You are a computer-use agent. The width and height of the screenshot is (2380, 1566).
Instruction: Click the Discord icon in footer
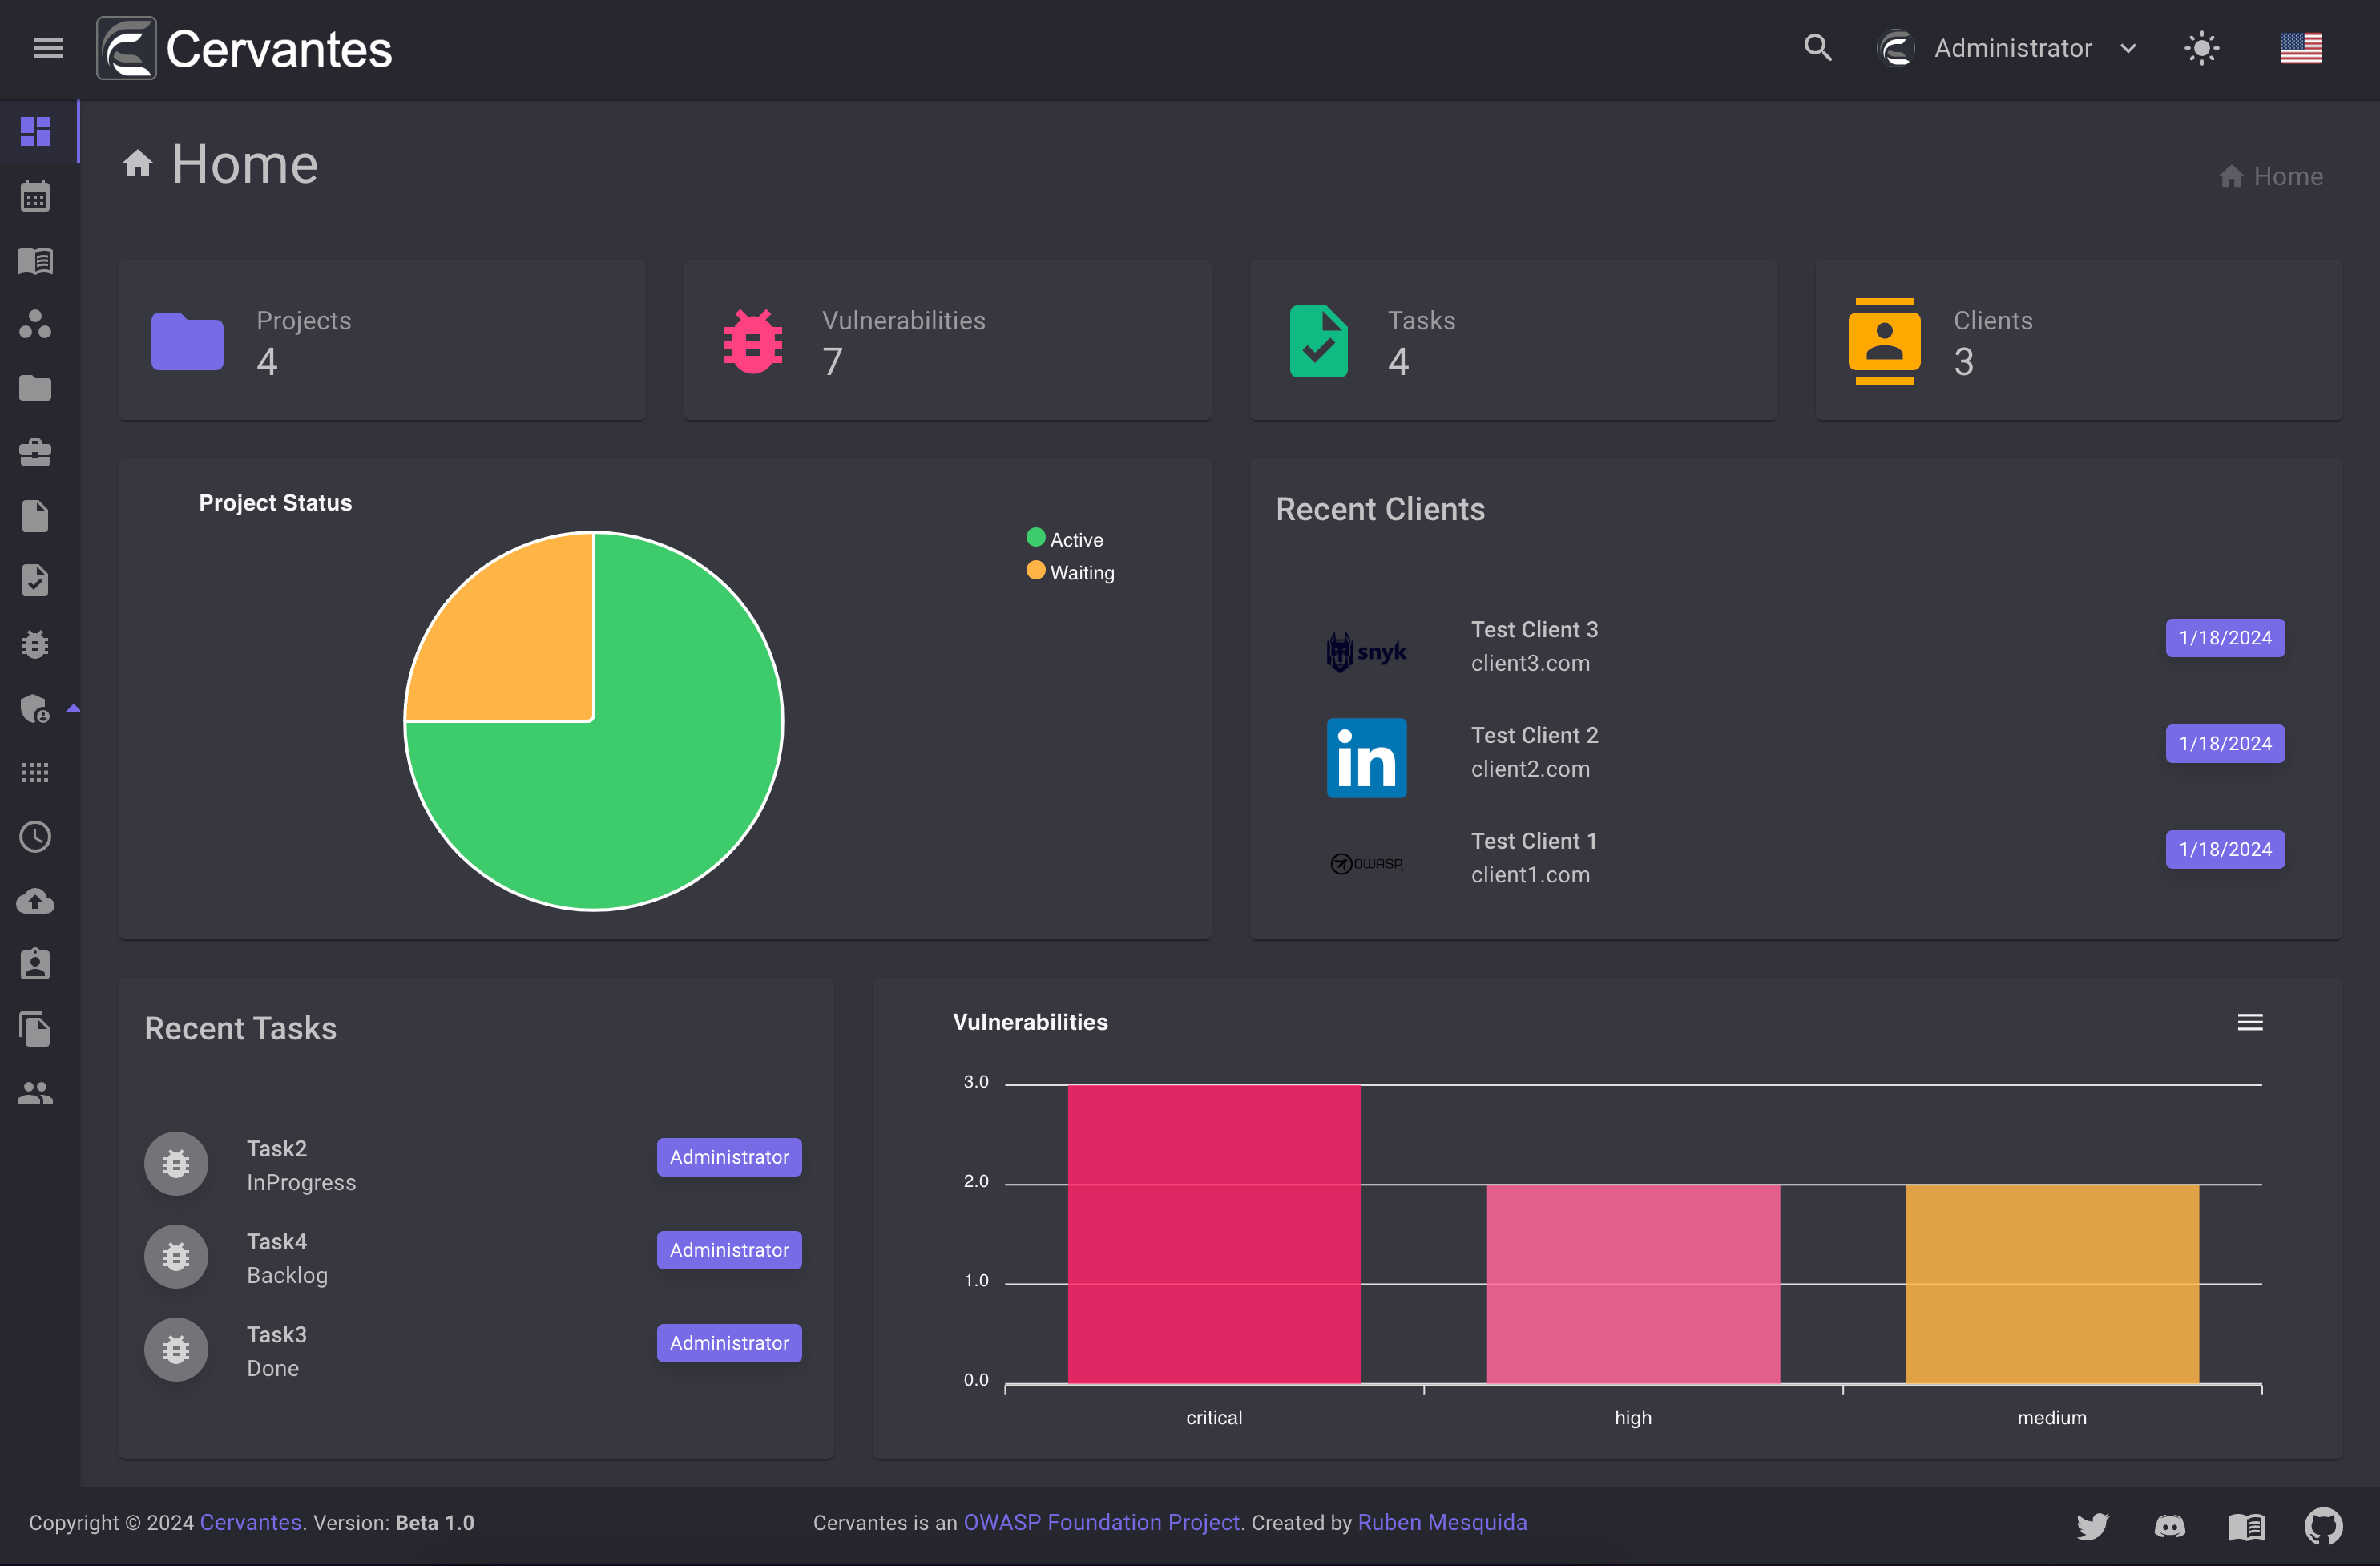click(x=2169, y=1525)
